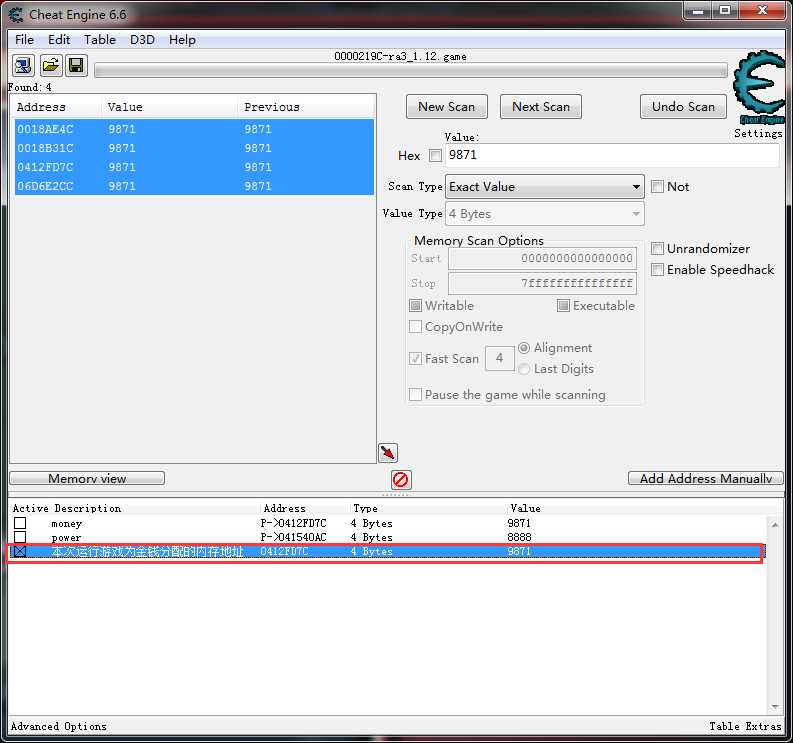
Task: Click the address list vertical scrollbar
Action: pyautogui.click(x=775, y=615)
